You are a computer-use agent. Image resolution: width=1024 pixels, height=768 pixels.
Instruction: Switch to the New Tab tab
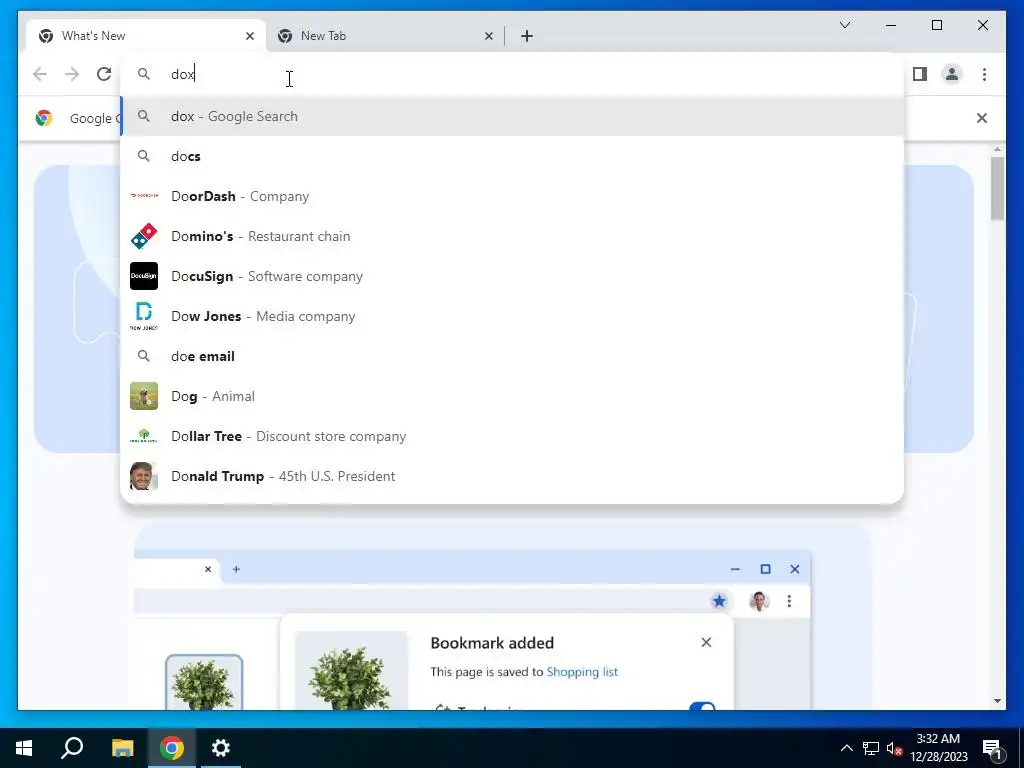pos(385,36)
